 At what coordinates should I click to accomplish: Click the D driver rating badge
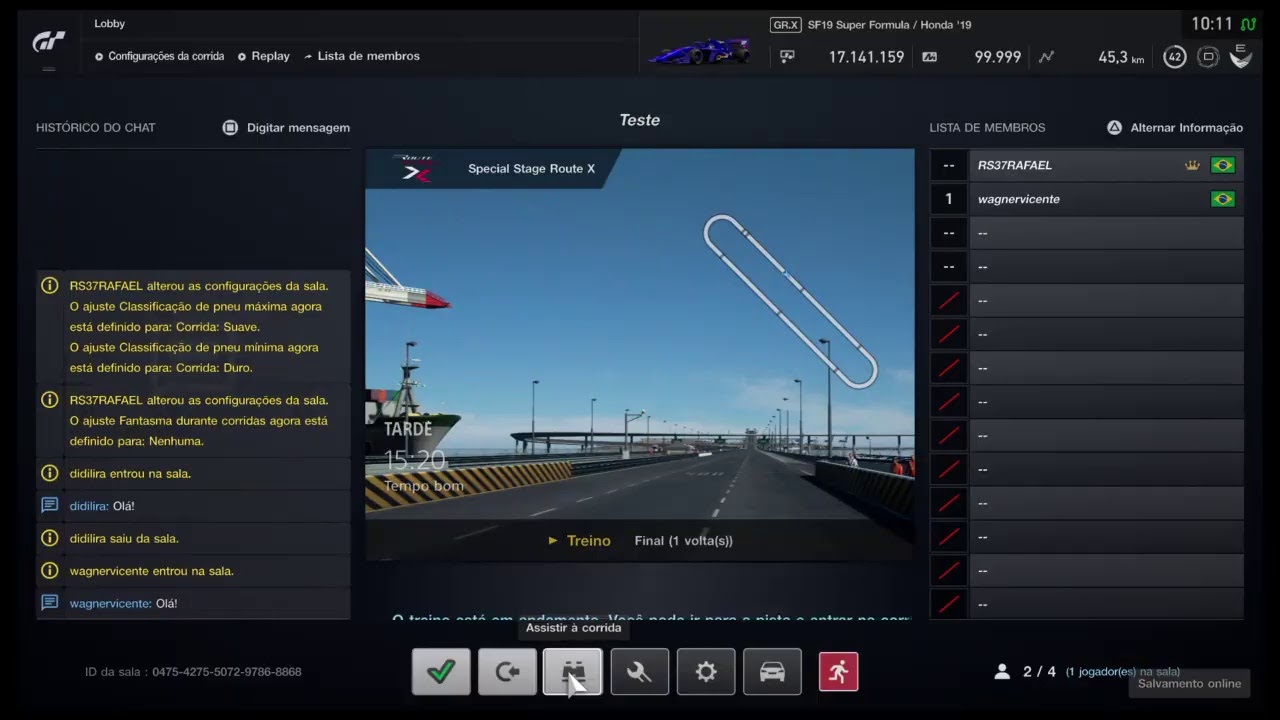pyautogui.click(x=1208, y=57)
